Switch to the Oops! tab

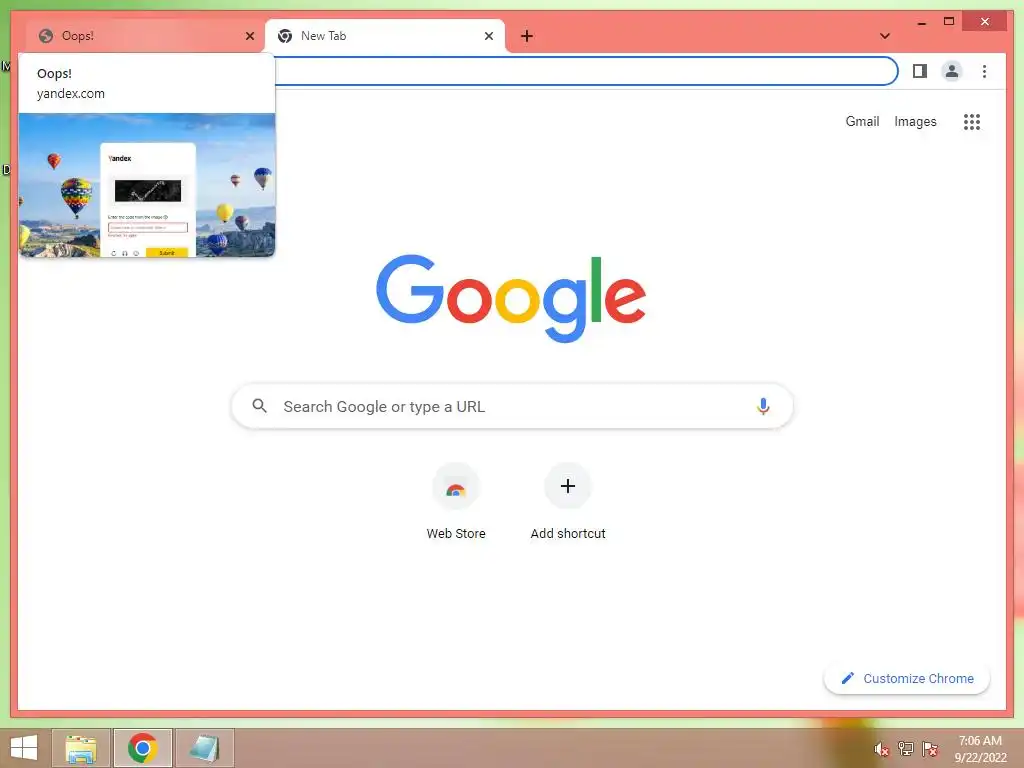tap(145, 36)
